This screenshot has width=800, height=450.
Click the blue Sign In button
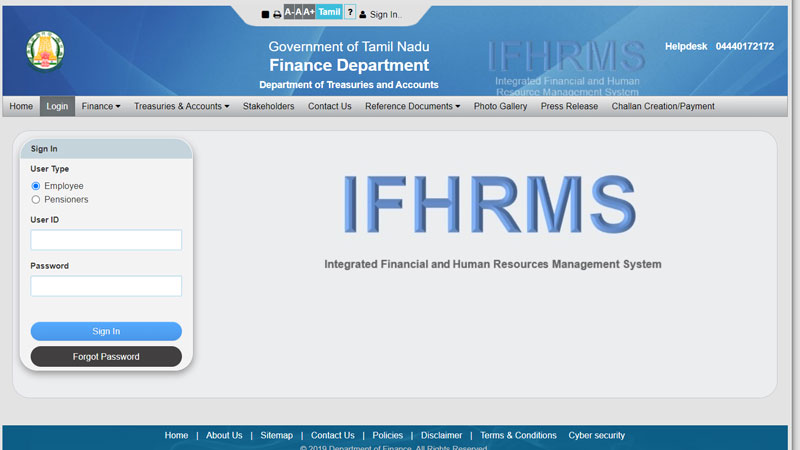106,331
